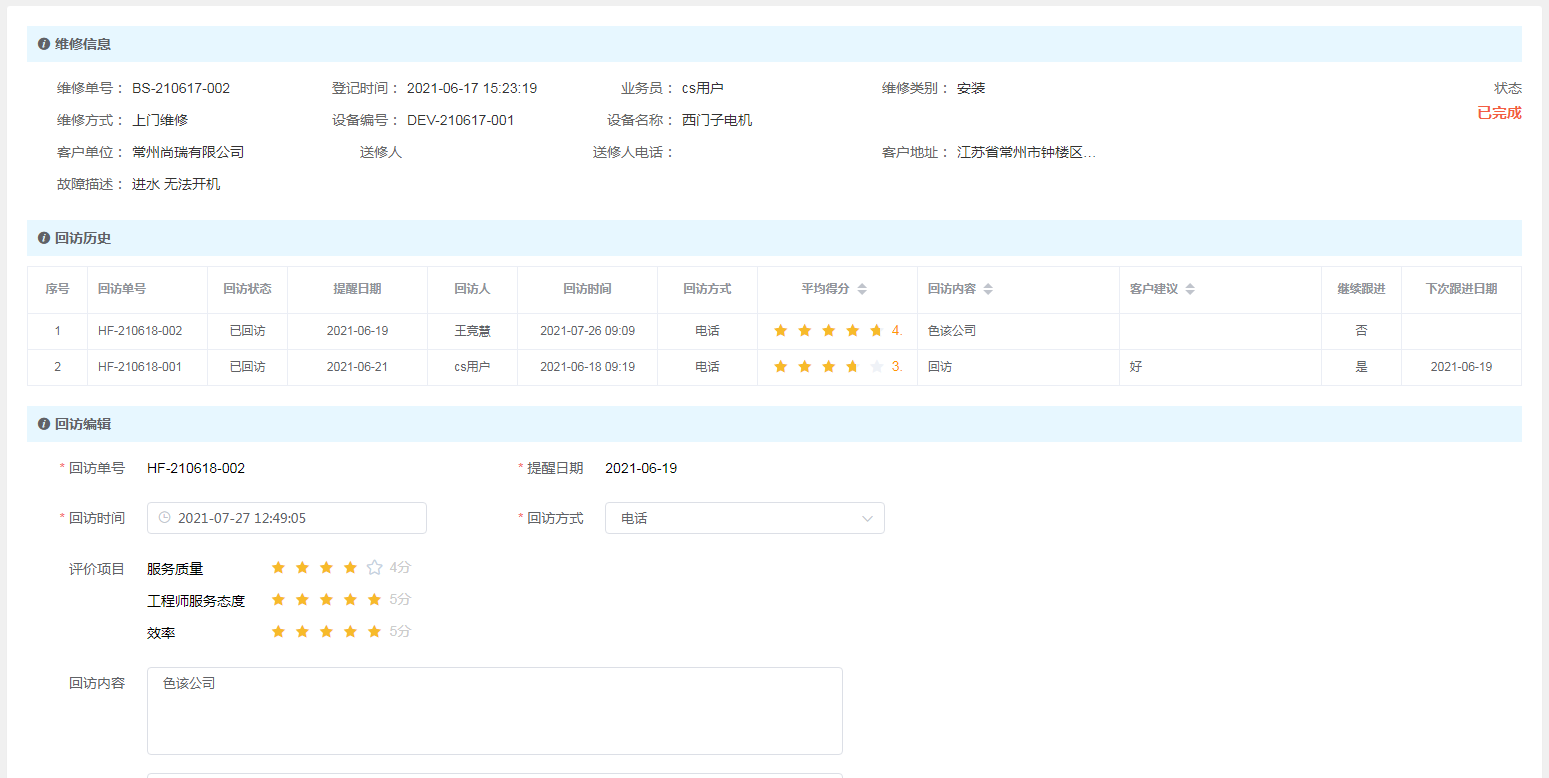Viewport: 1549px width, 778px height.
Task: Click the 回访方式 dropdown chevron arrow
Action: tap(867, 518)
